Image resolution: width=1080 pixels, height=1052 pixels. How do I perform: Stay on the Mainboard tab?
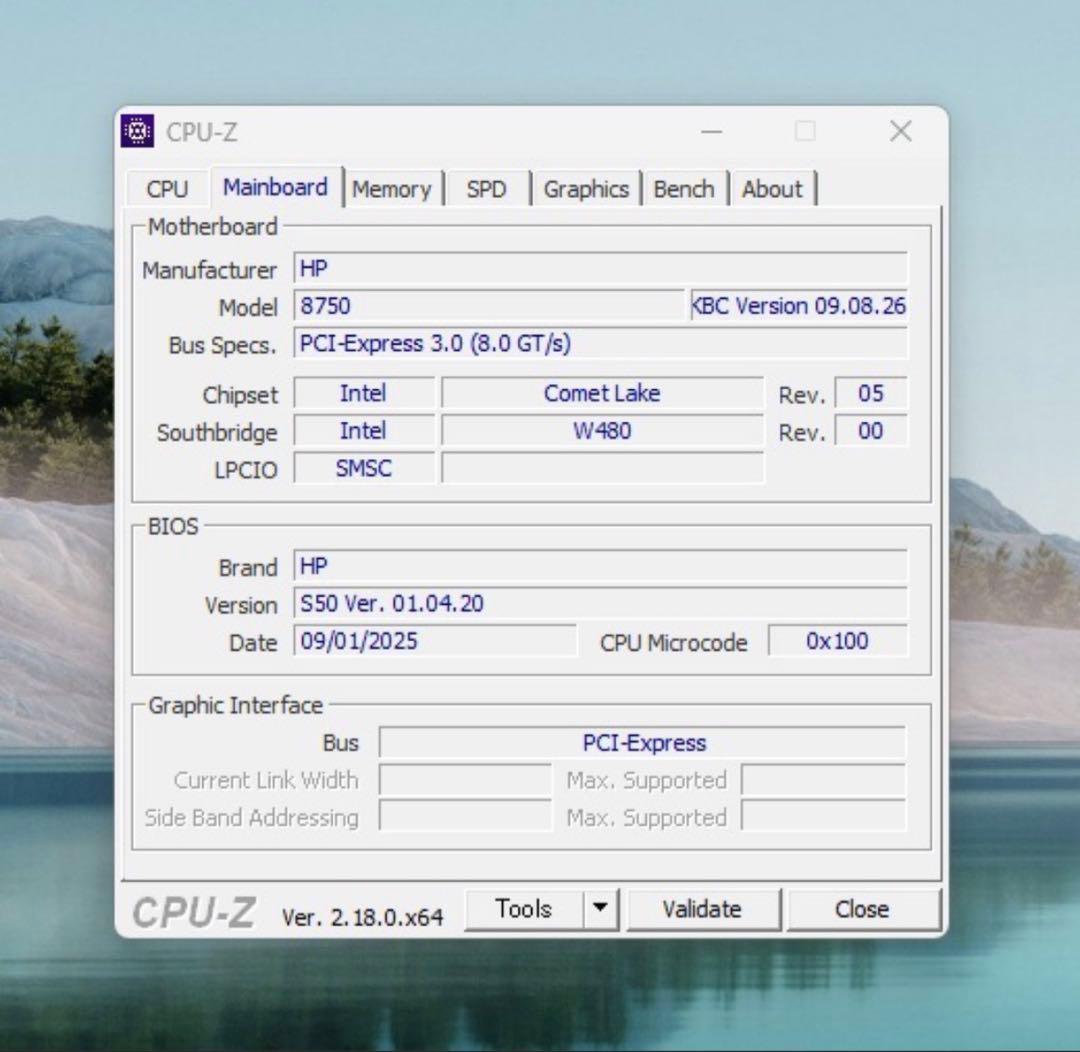point(275,187)
